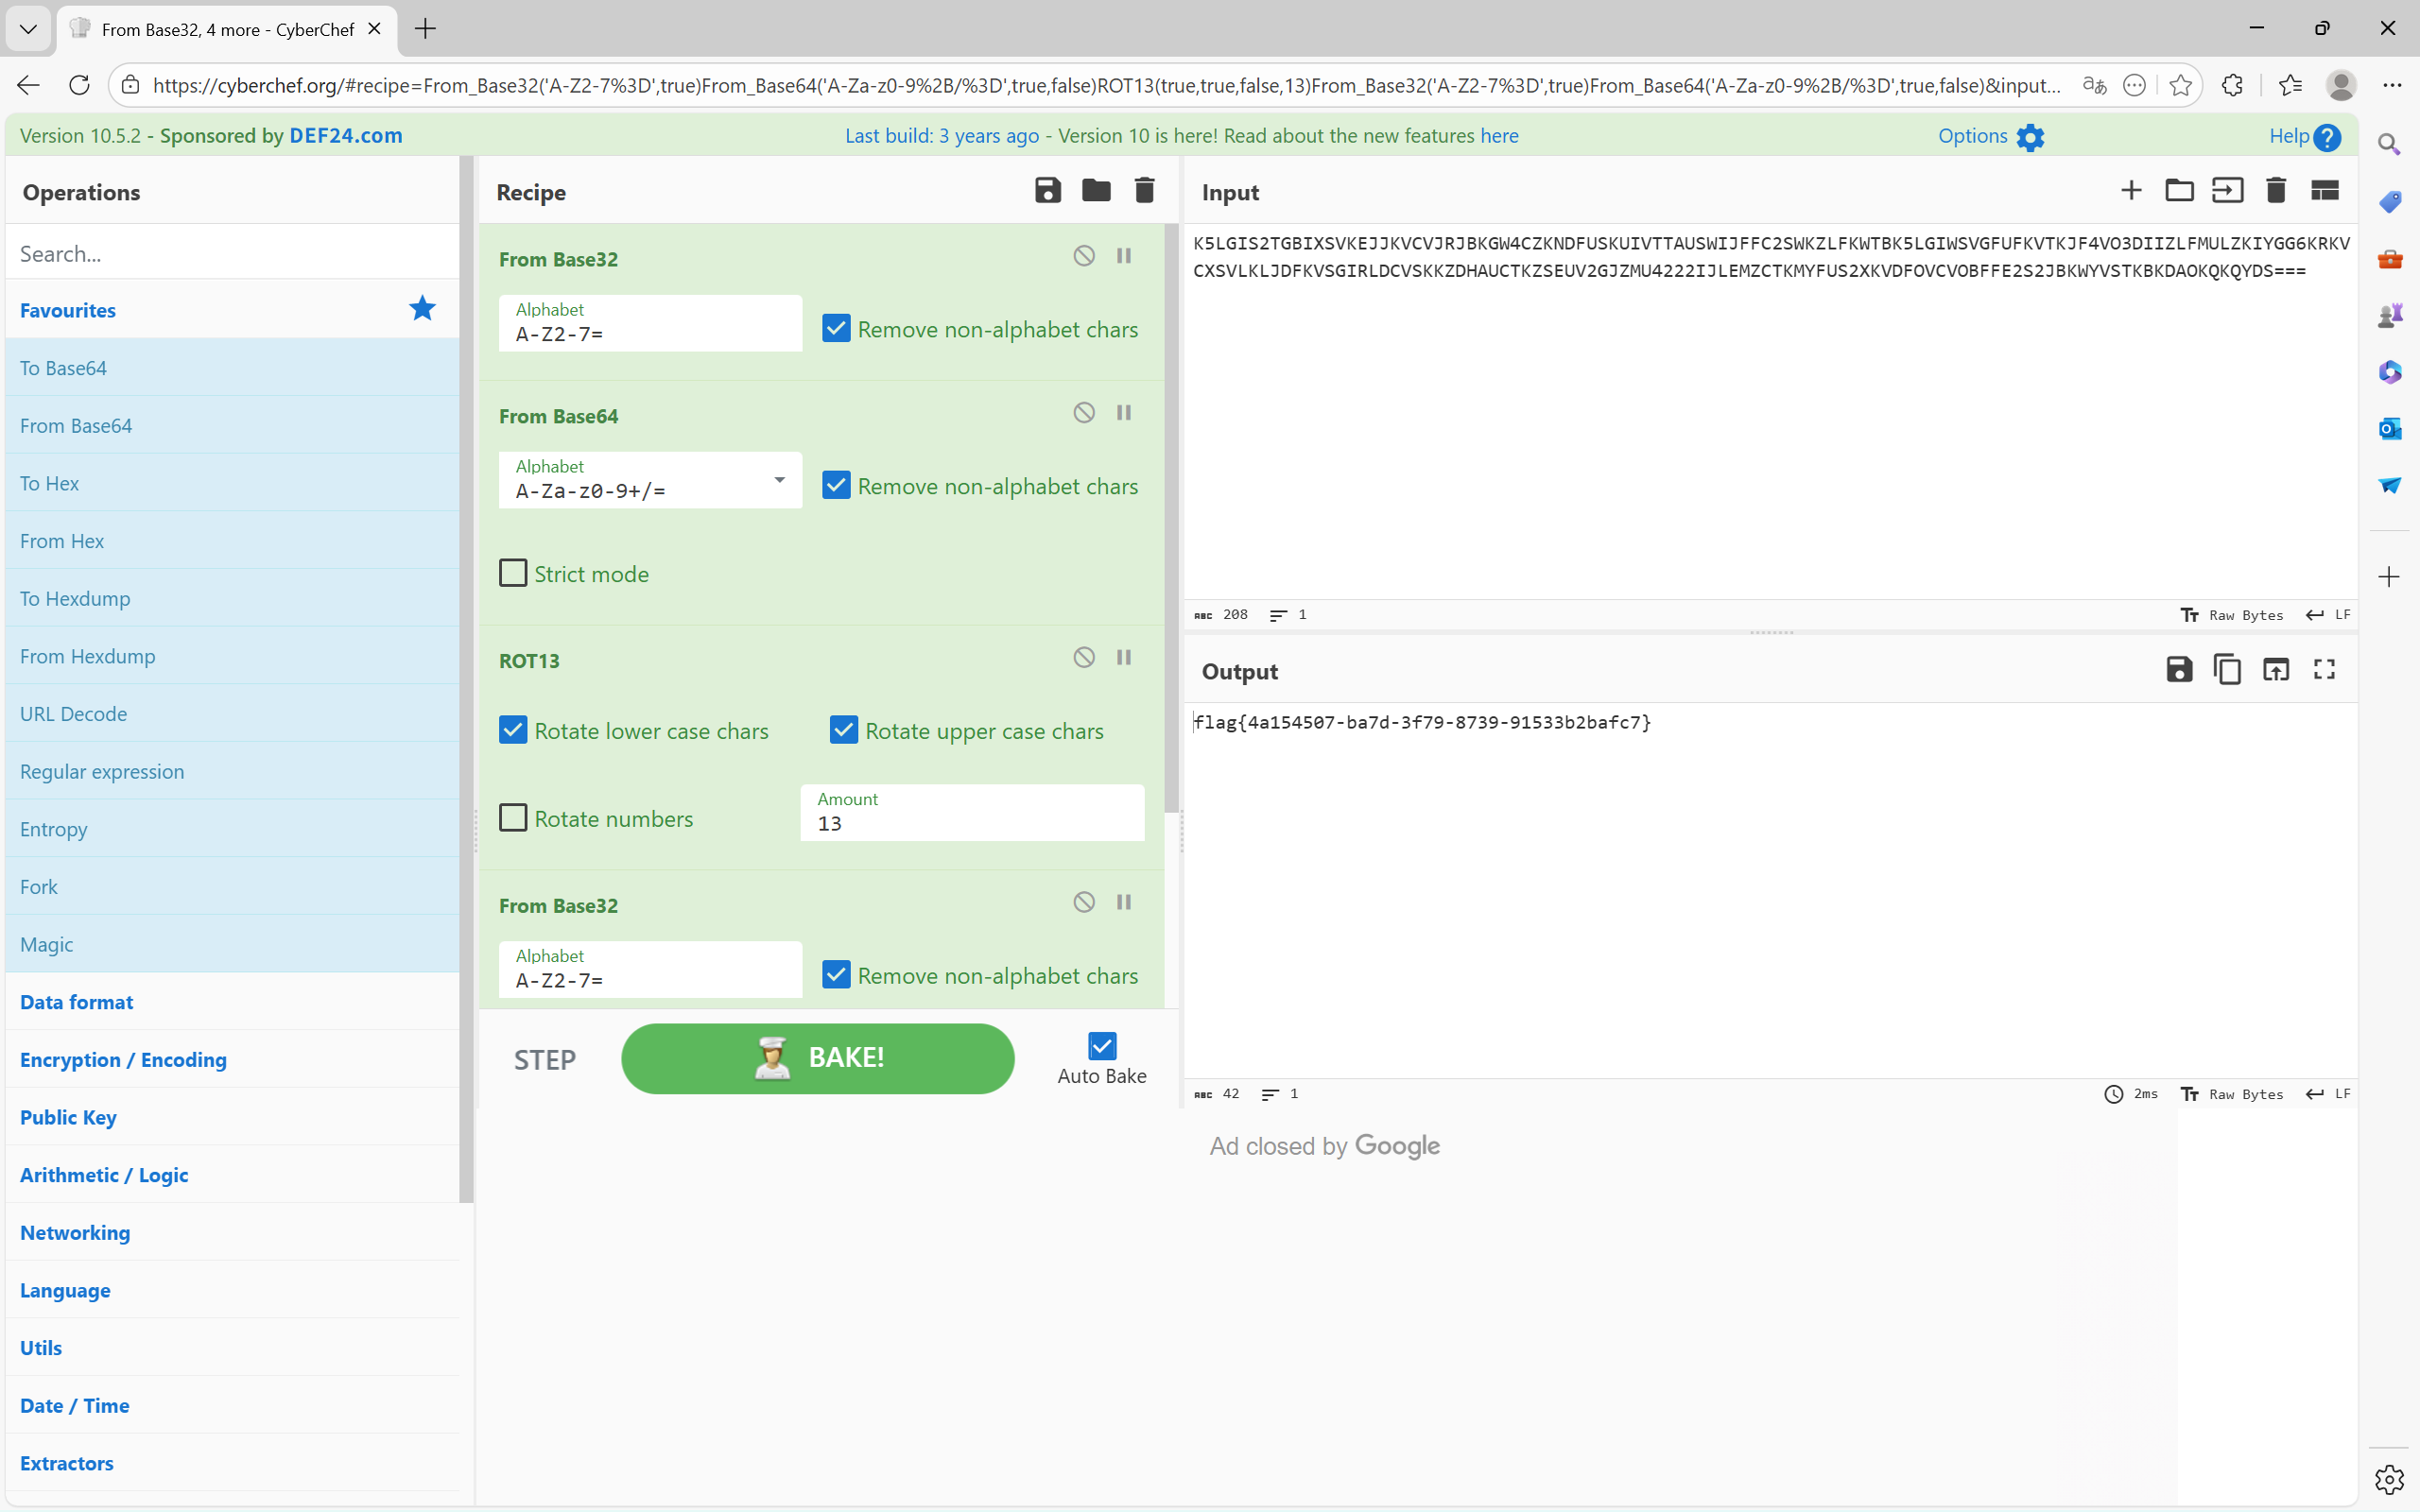2420x1512 pixels.
Task: Open the load recipe folder icon
Action: tap(1096, 190)
